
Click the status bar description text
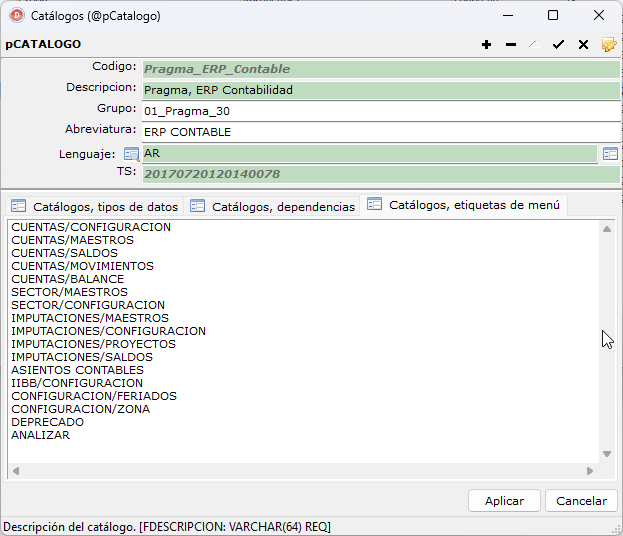click(x=167, y=527)
